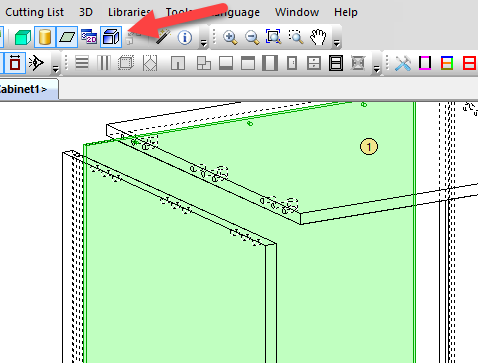Open the 3D menu

point(86,12)
